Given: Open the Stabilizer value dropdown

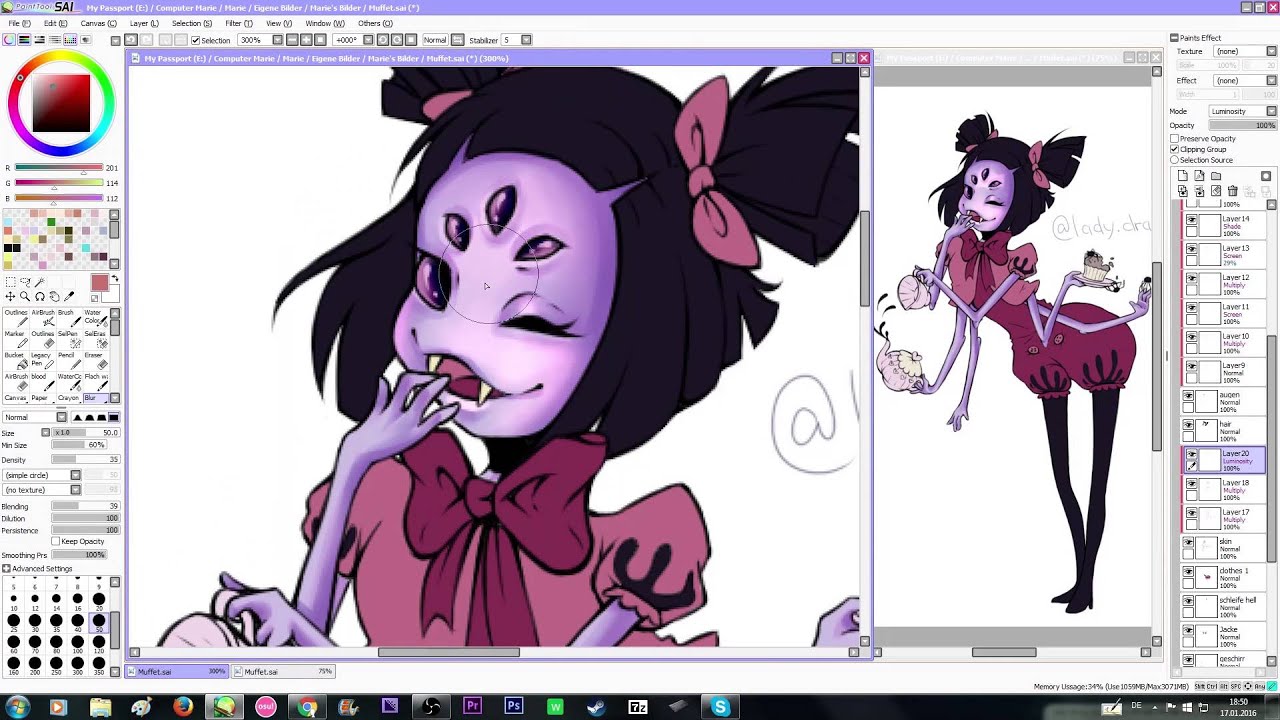Looking at the screenshot, I should click(x=526, y=40).
